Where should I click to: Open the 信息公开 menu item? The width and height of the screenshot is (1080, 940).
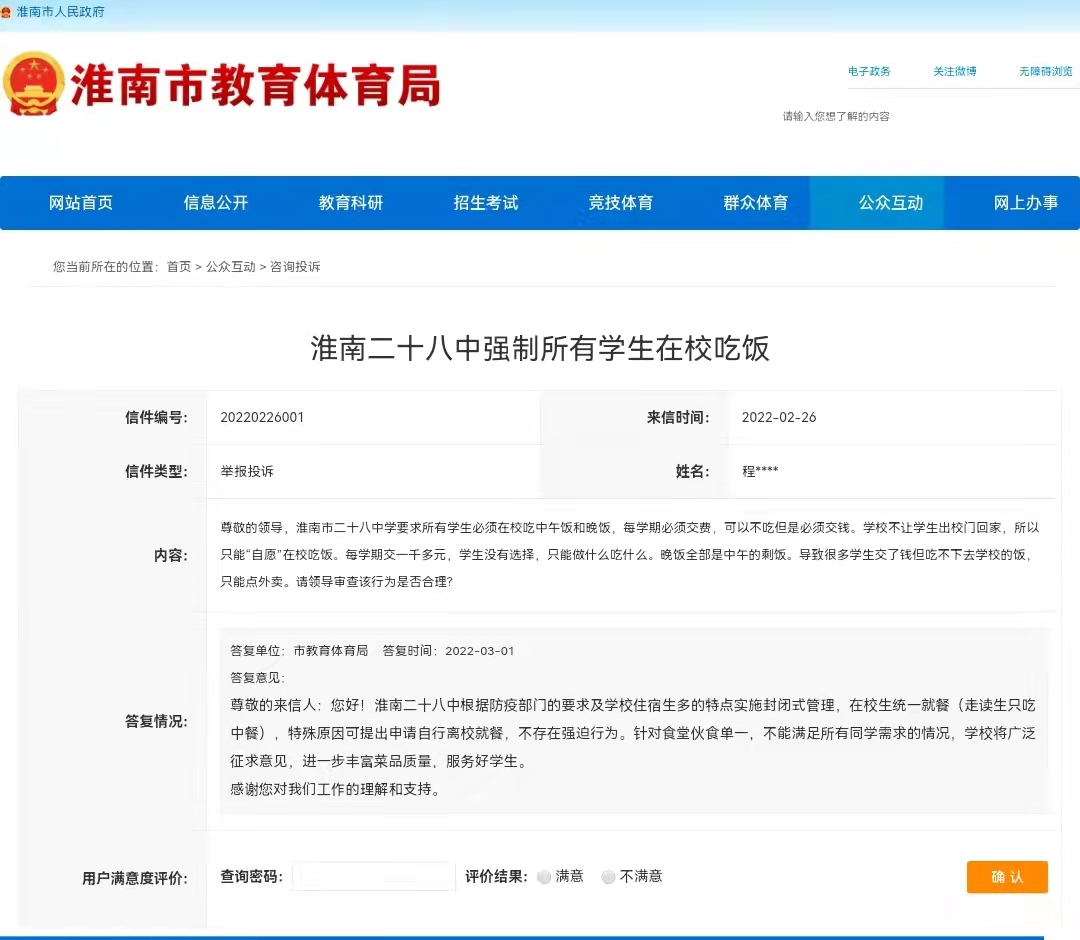coord(216,203)
